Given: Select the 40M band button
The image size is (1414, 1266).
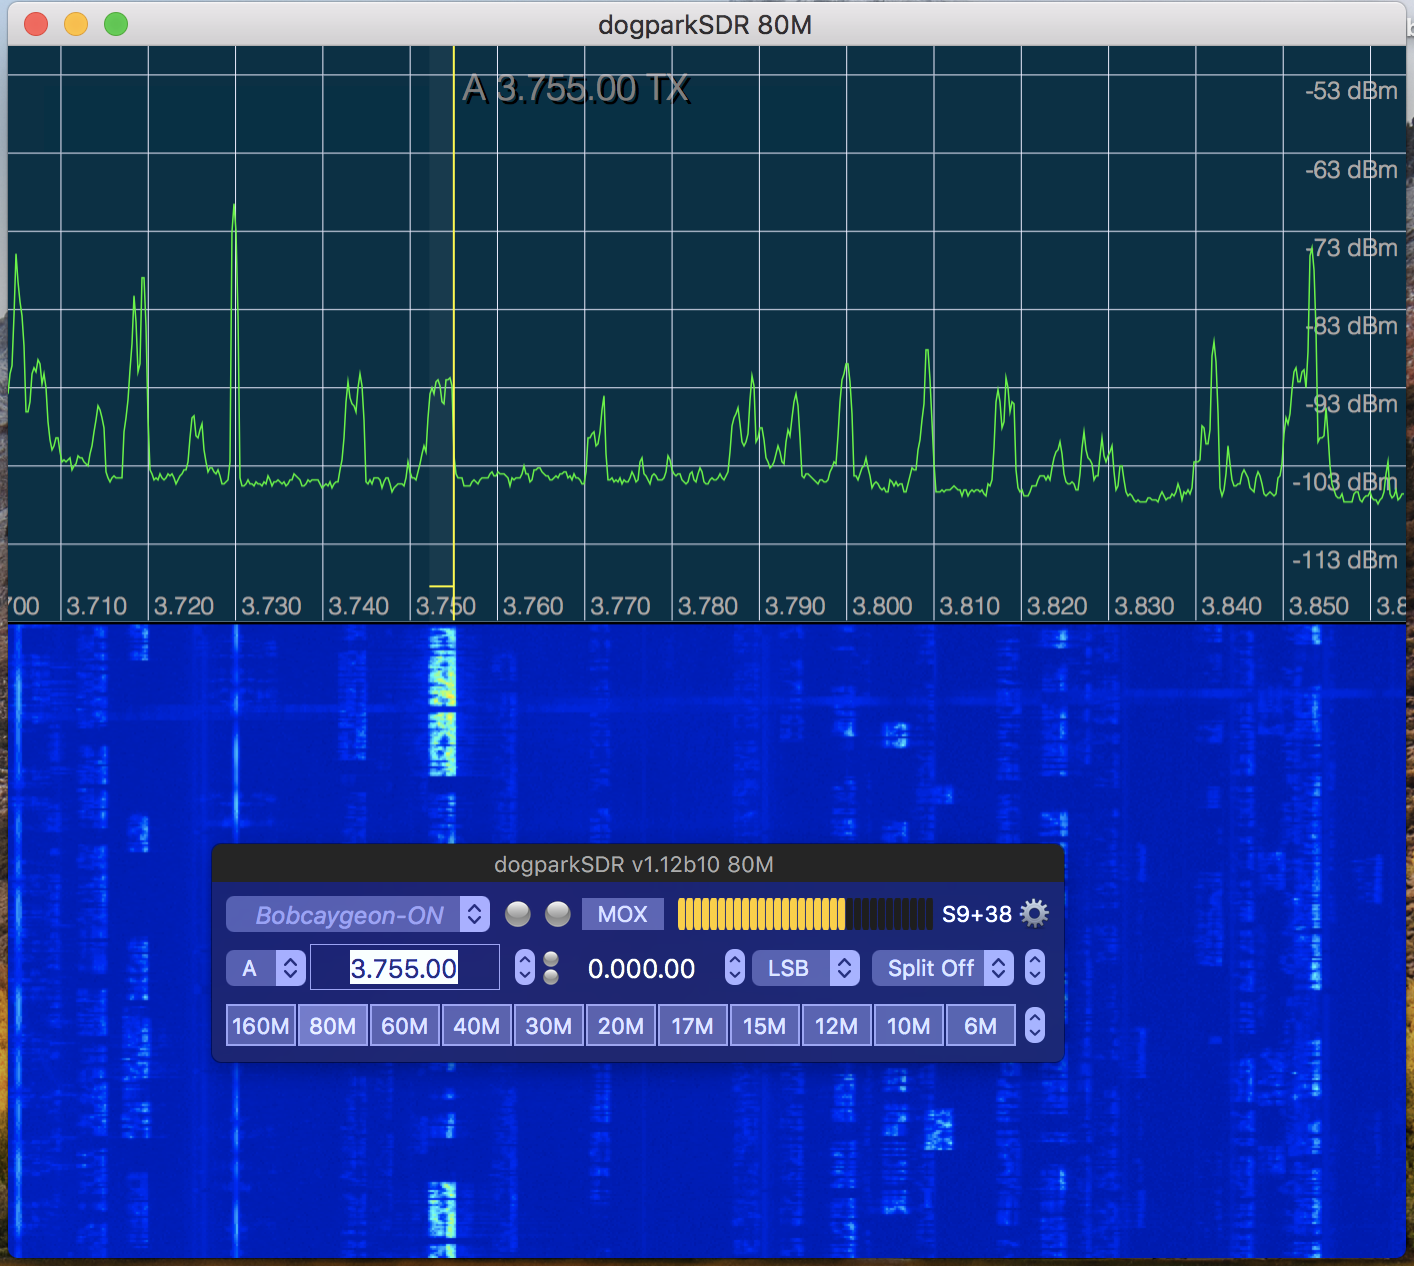Looking at the screenshot, I should 477,1026.
